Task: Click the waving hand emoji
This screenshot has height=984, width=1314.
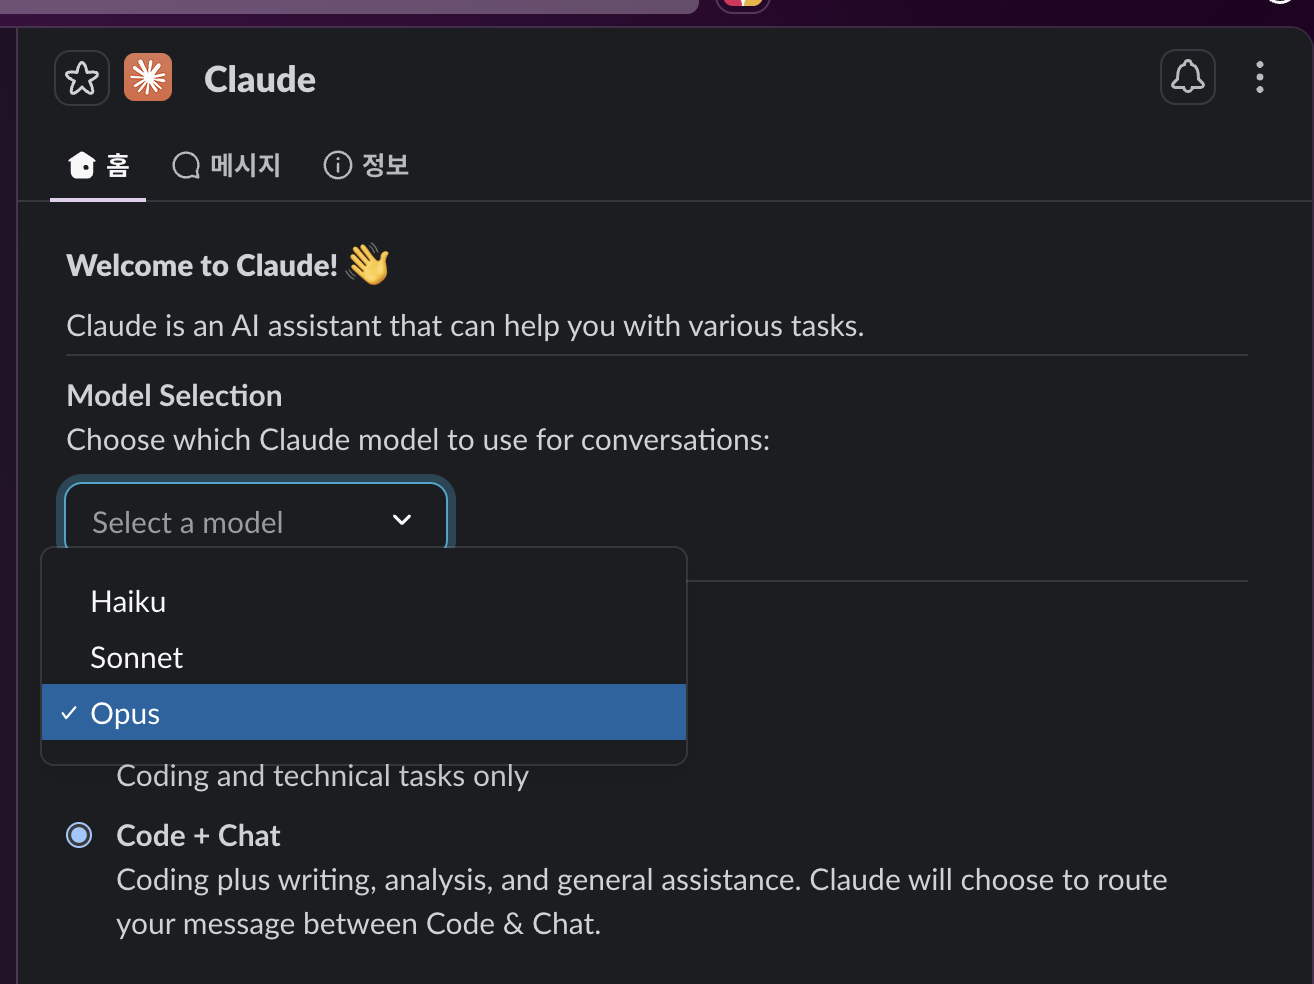Action: pyautogui.click(x=367, y=264)
